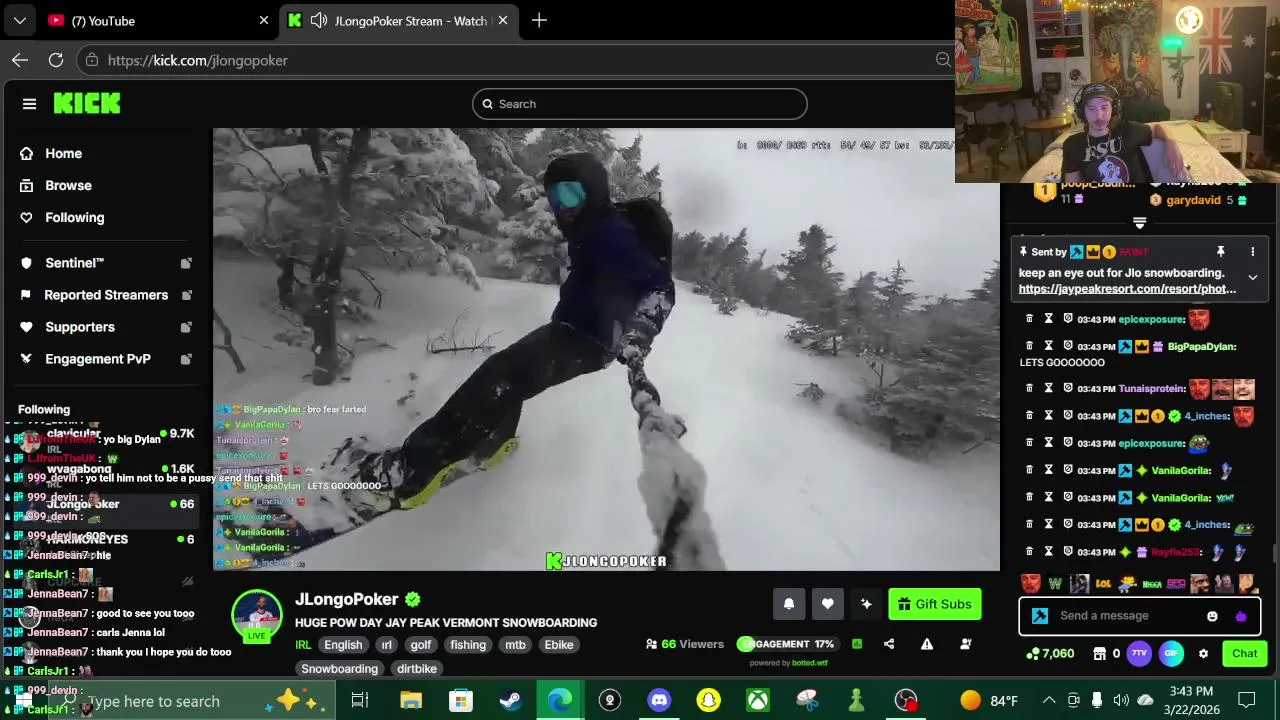Click the KICK logo
The image size is (1280, 720).
87,103
